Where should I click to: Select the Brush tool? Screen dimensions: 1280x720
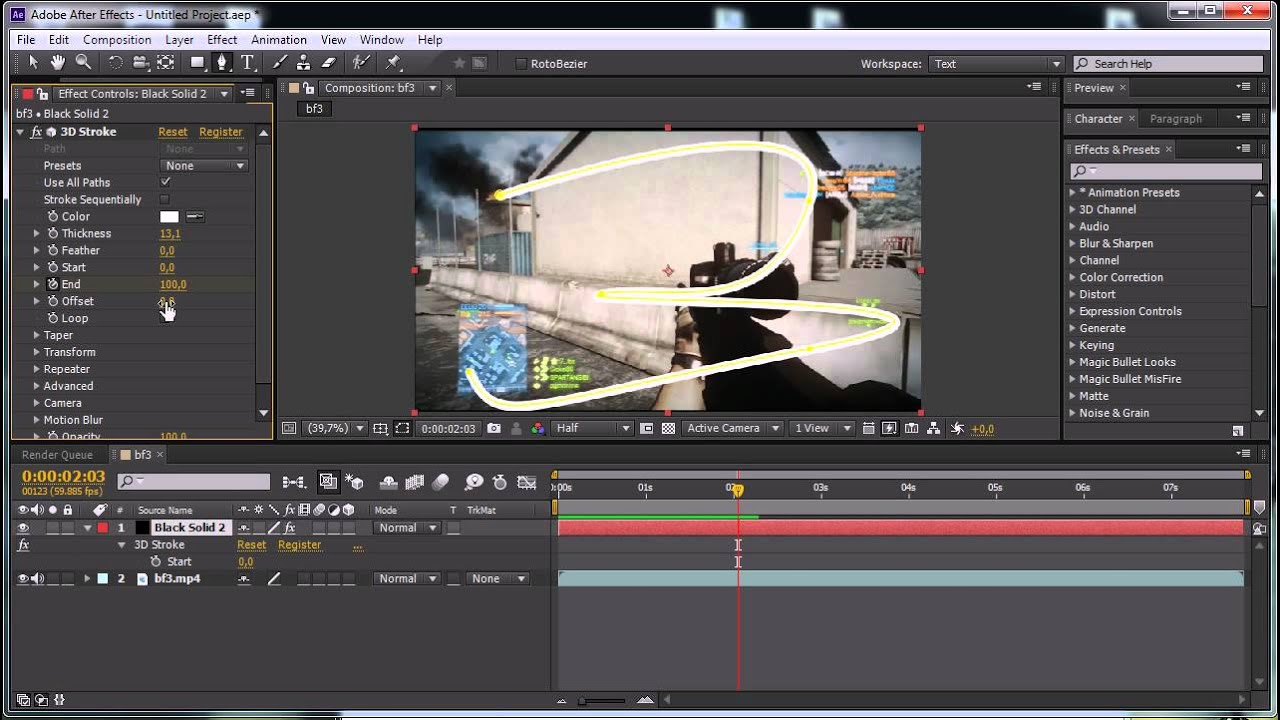280,63
